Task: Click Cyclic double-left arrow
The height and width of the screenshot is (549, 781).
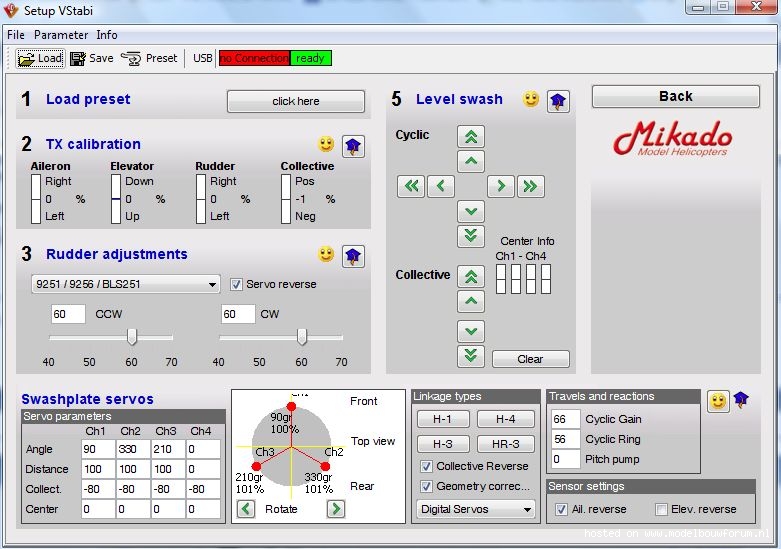Action: (x=411, y=186)
